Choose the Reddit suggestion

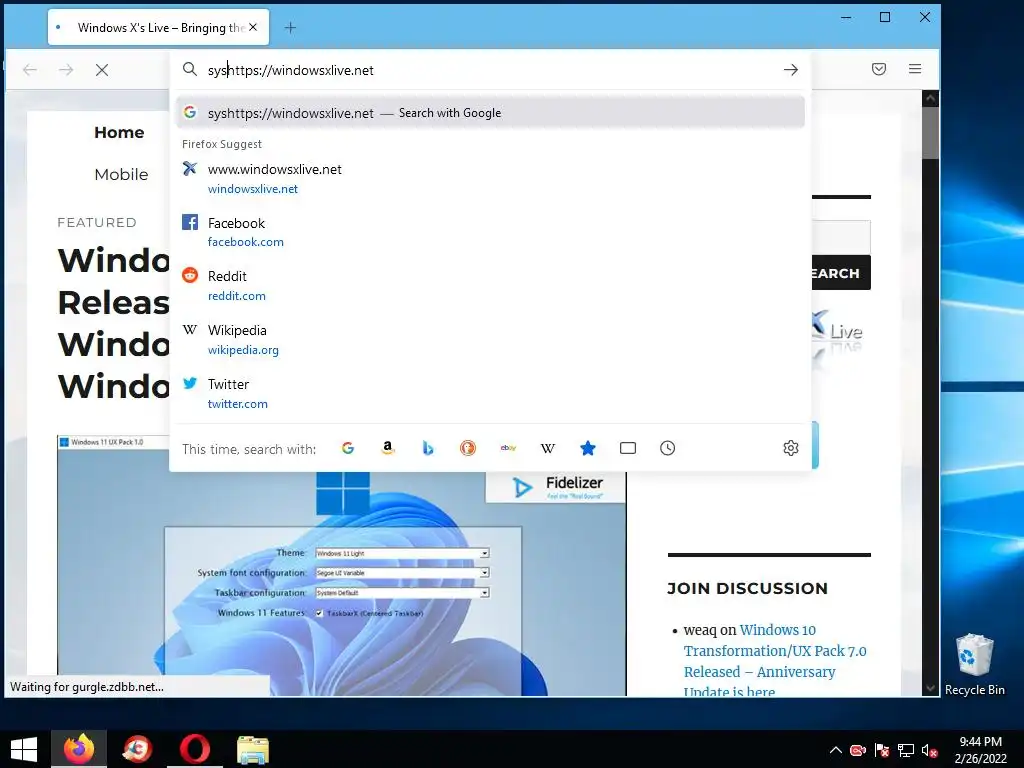[490, 285]
